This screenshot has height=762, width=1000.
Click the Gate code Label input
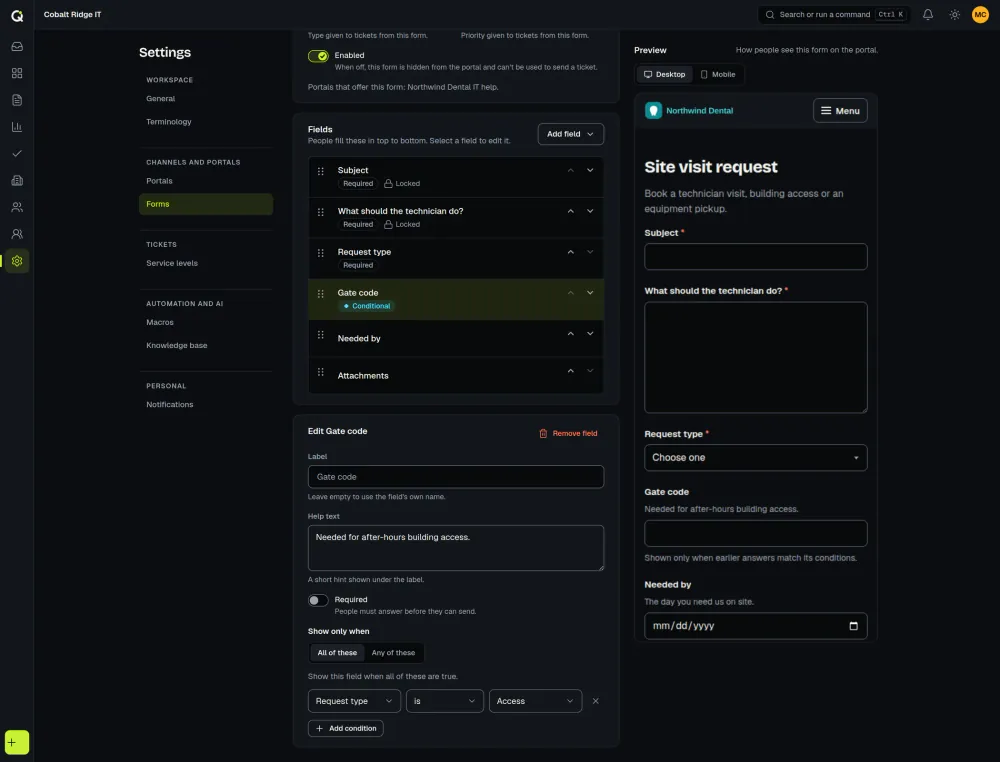pyautogui.click(x=455, y=477)
